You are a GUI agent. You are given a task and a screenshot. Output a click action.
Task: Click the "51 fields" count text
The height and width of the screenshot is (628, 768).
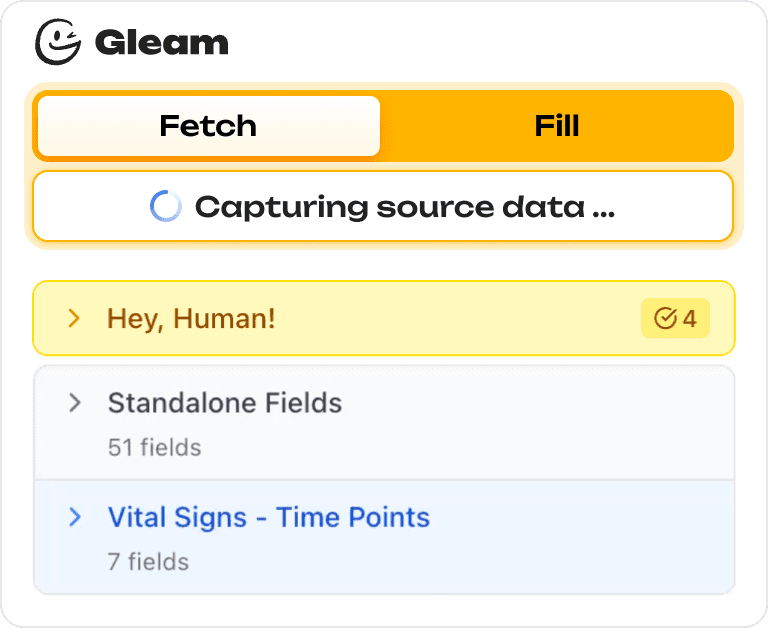tap(154, 447)
